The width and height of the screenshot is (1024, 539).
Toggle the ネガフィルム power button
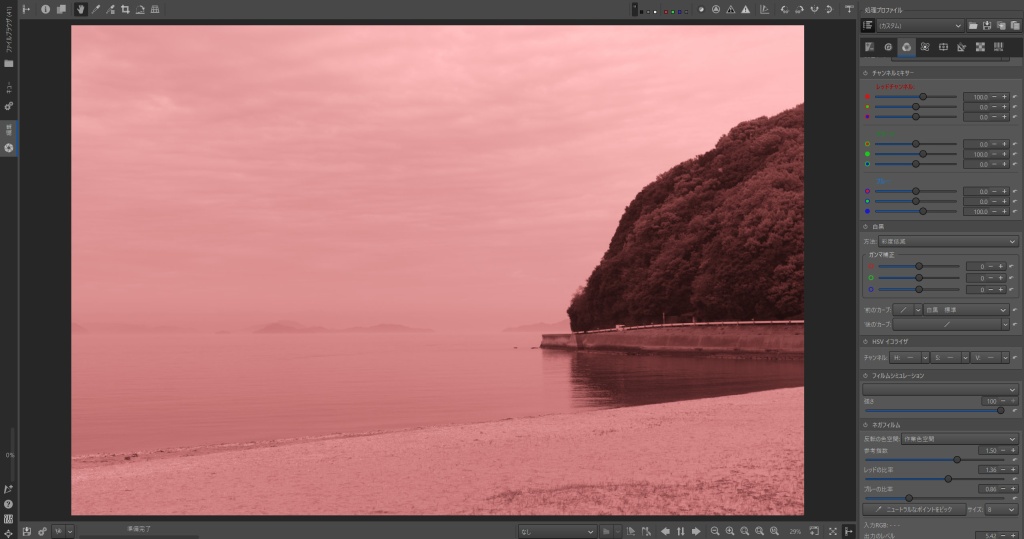click(x=865, y=425)
